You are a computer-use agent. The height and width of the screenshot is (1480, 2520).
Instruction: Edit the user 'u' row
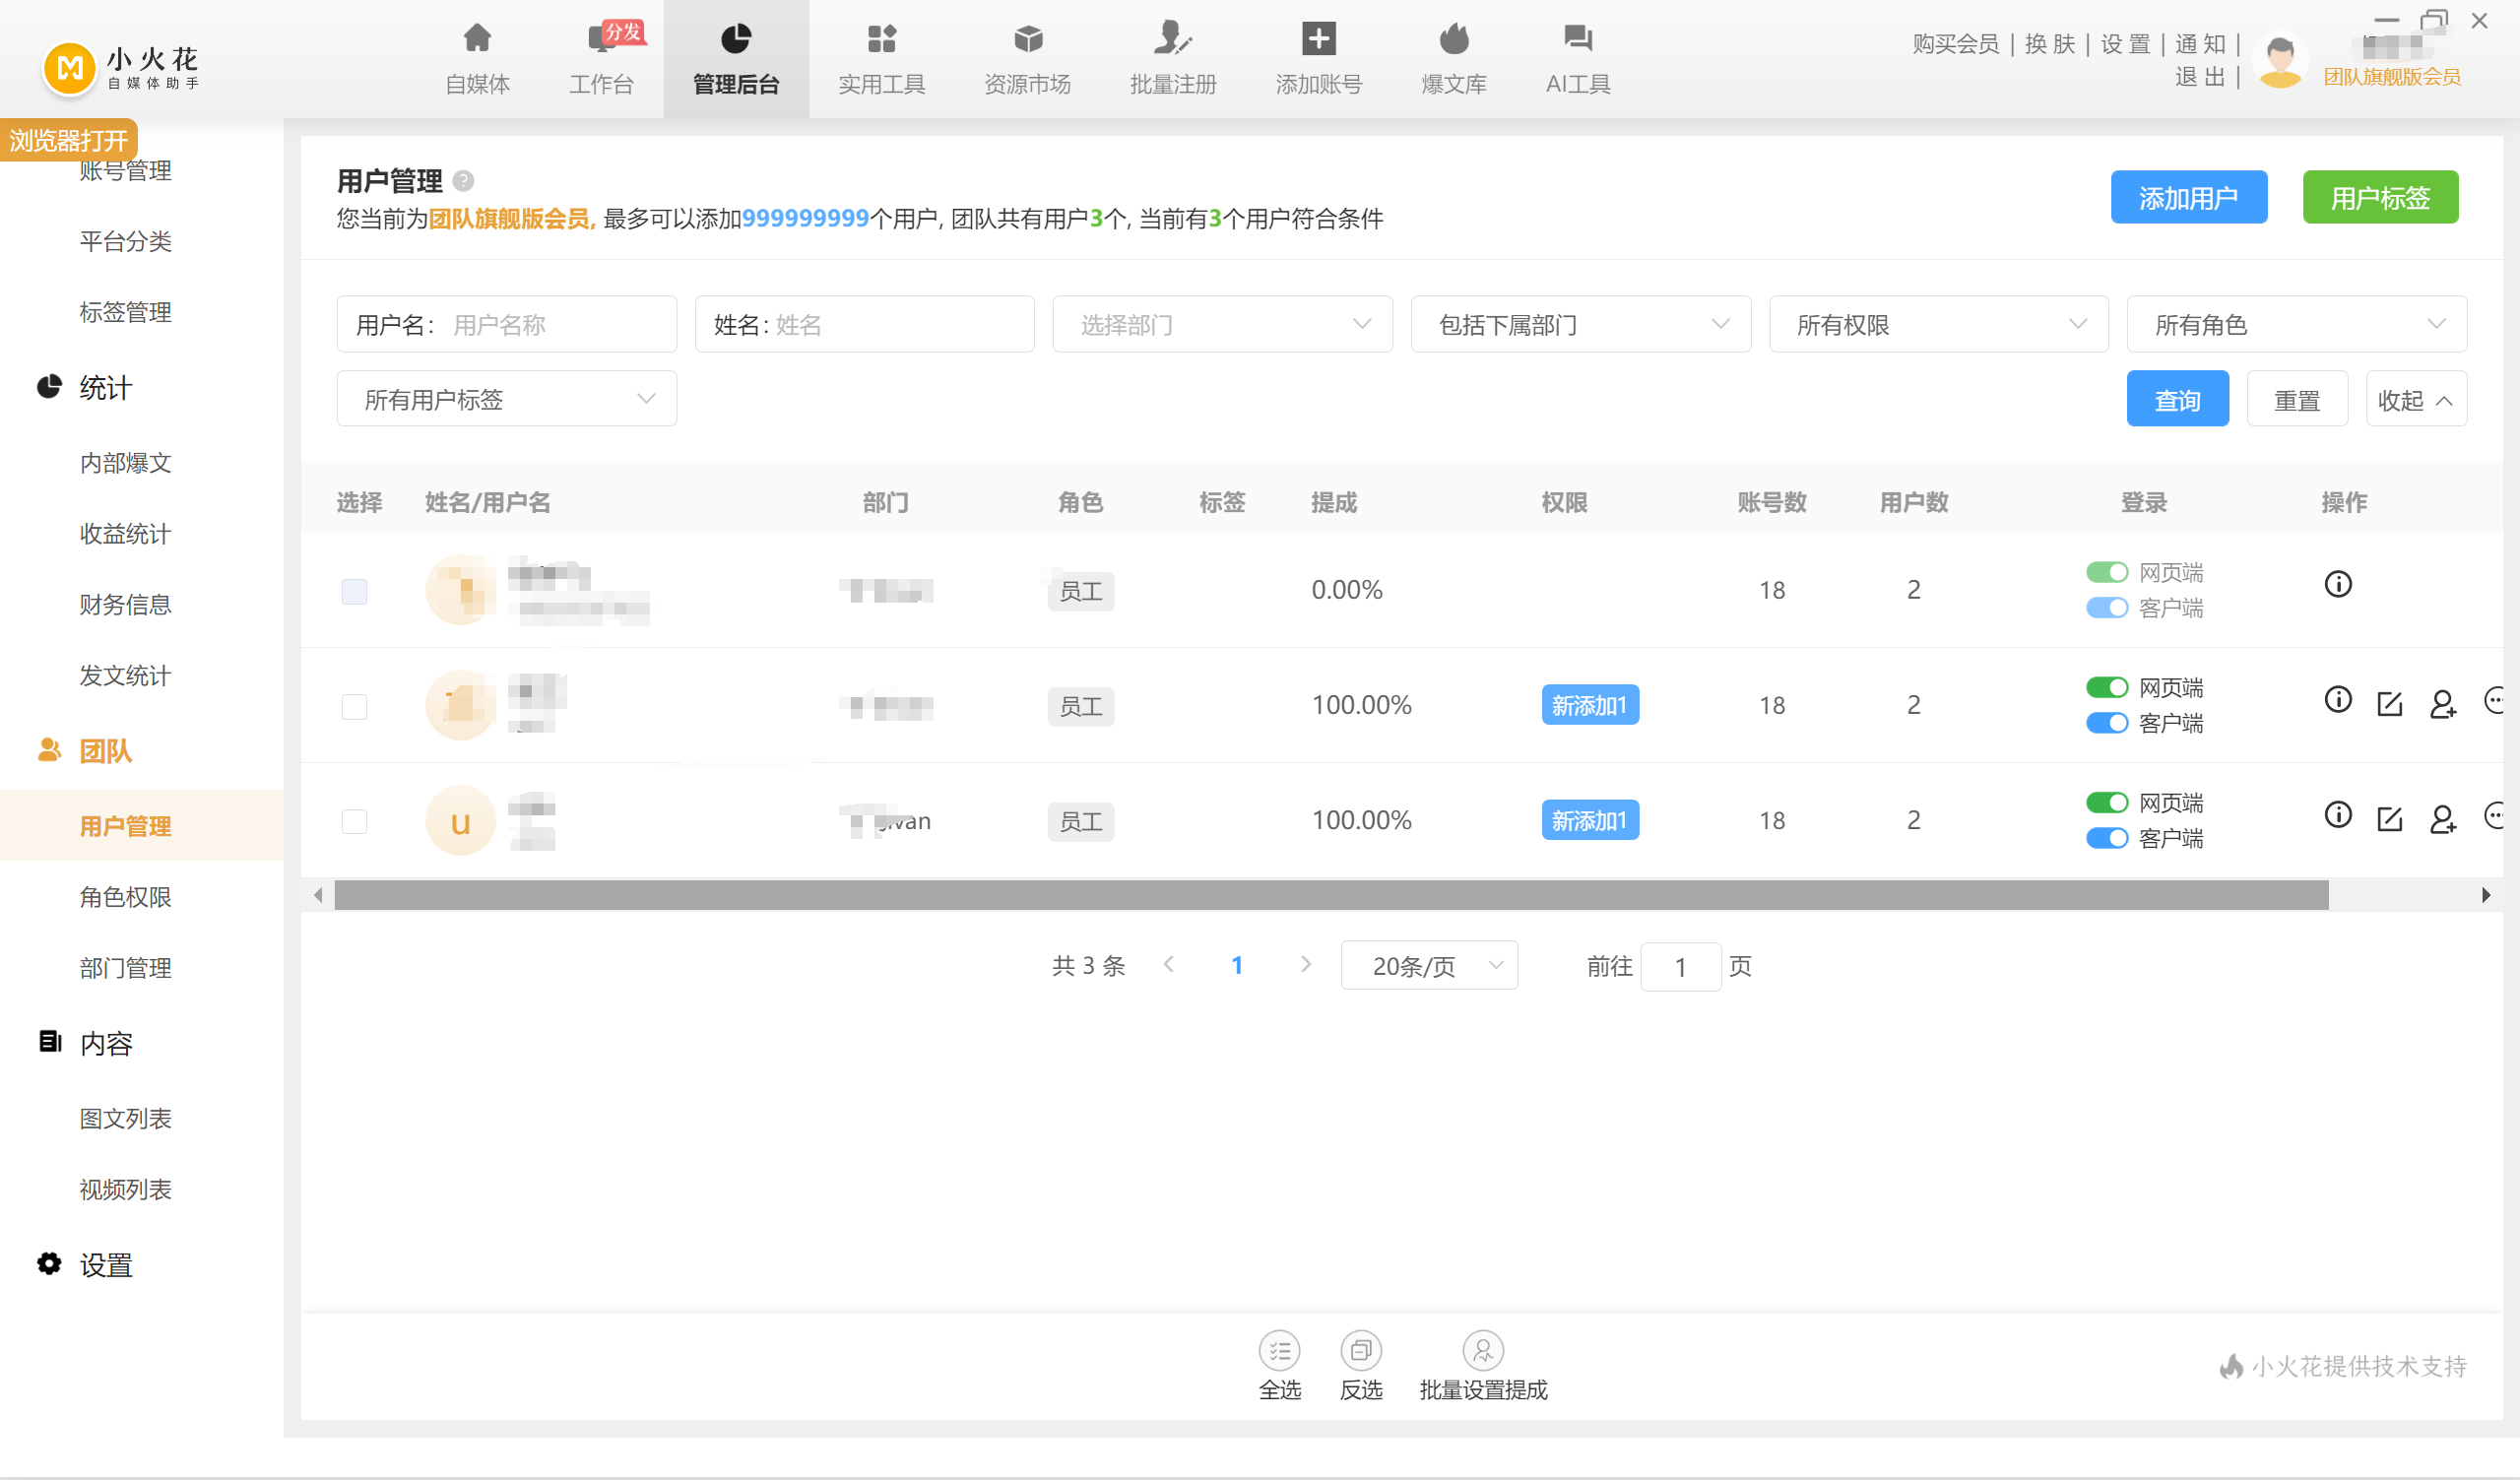(2389, 819)
